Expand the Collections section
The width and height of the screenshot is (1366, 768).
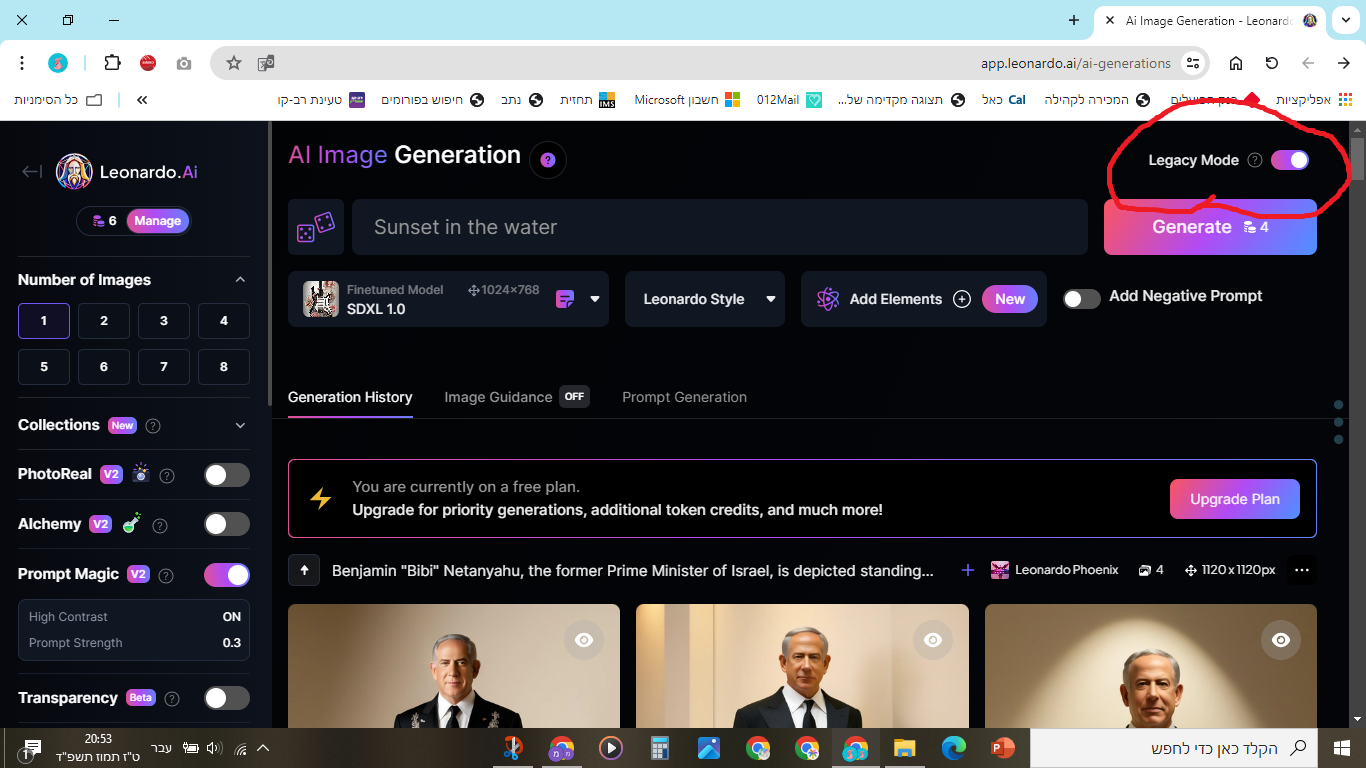[x=240, y=426]
